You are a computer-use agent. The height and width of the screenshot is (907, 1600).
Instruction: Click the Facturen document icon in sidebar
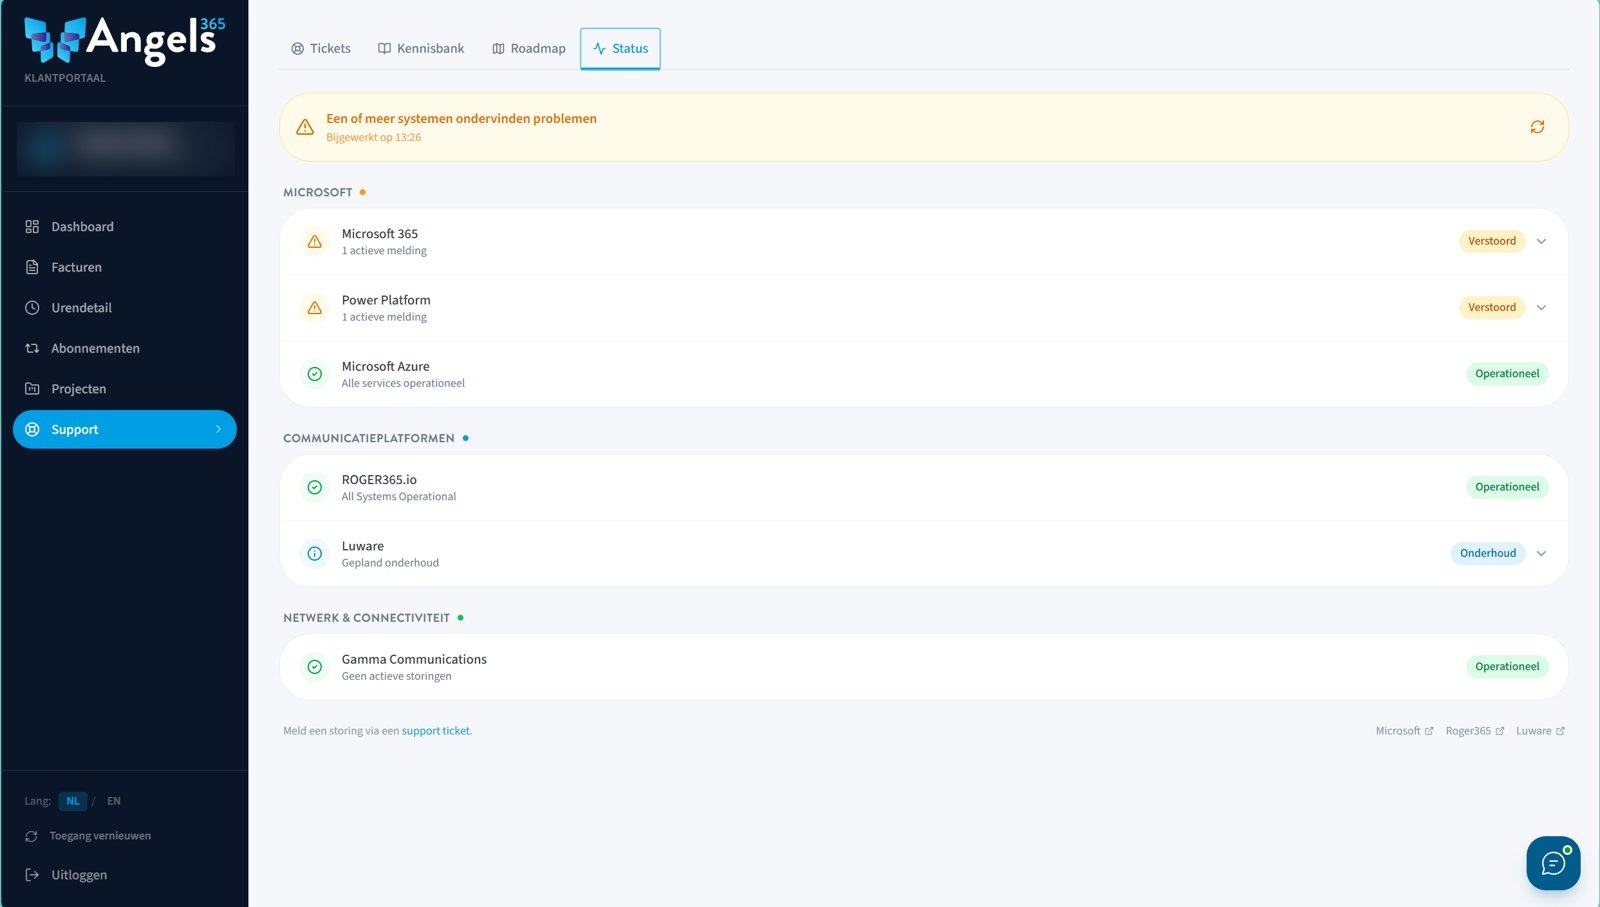(32, 267)
